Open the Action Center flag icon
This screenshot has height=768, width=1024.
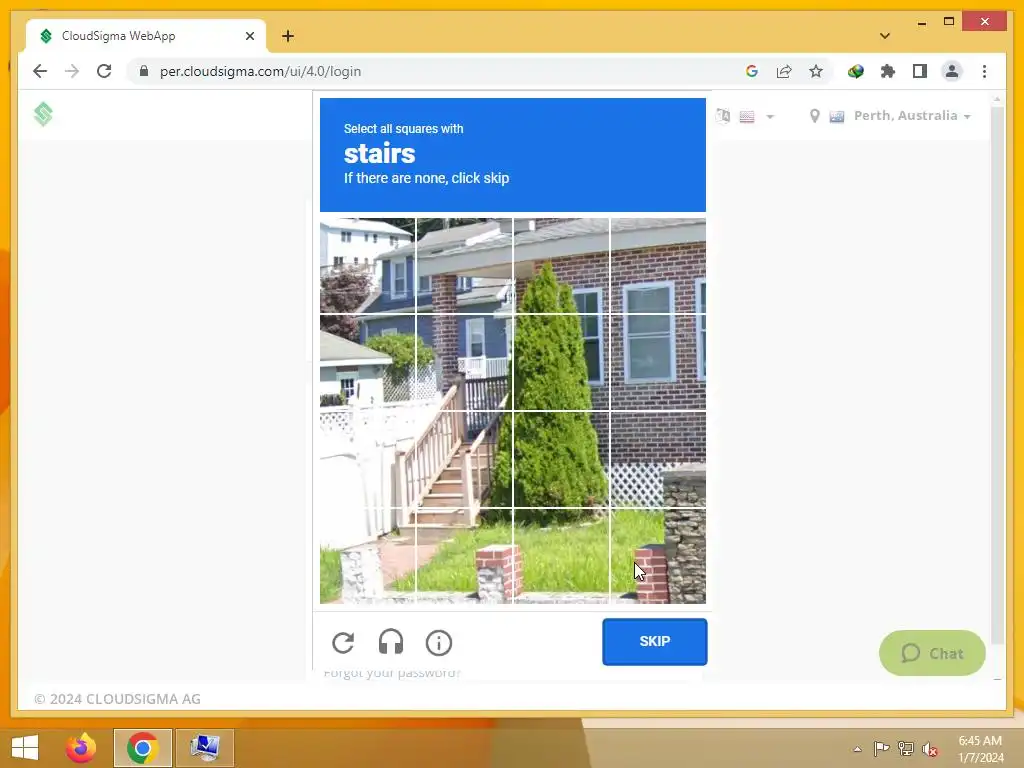point(881,748)
